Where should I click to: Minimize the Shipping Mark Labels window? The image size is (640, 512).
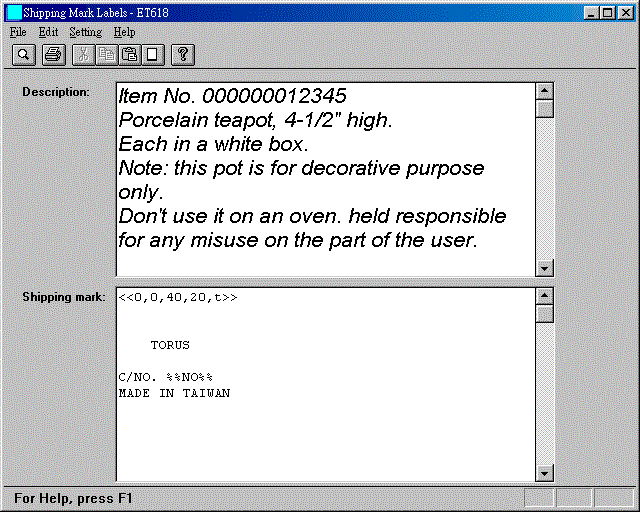coord(592,13)
